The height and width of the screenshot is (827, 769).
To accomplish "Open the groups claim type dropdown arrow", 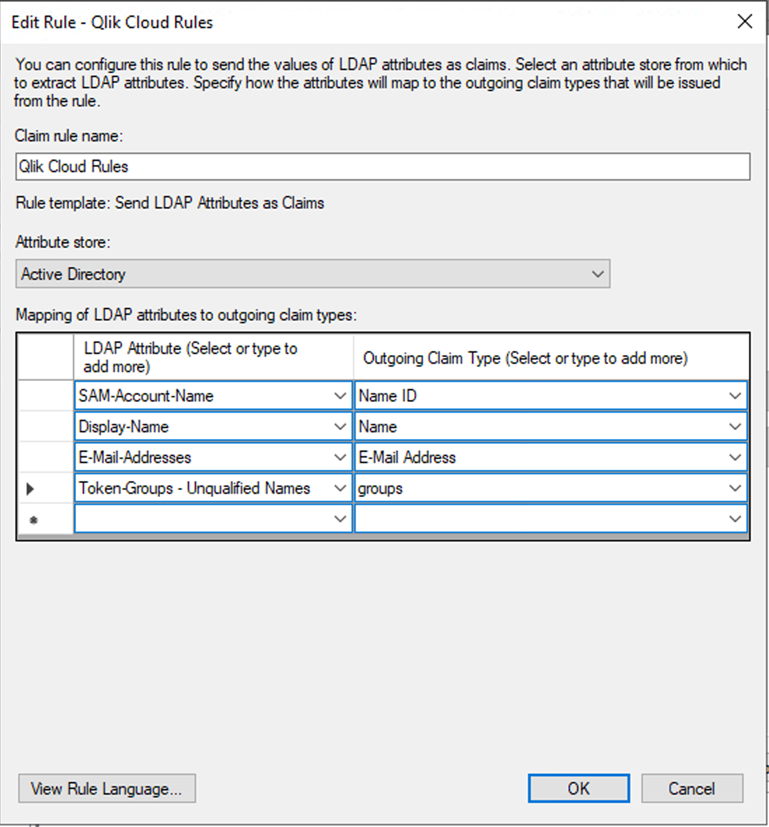I will coord(736,489).
